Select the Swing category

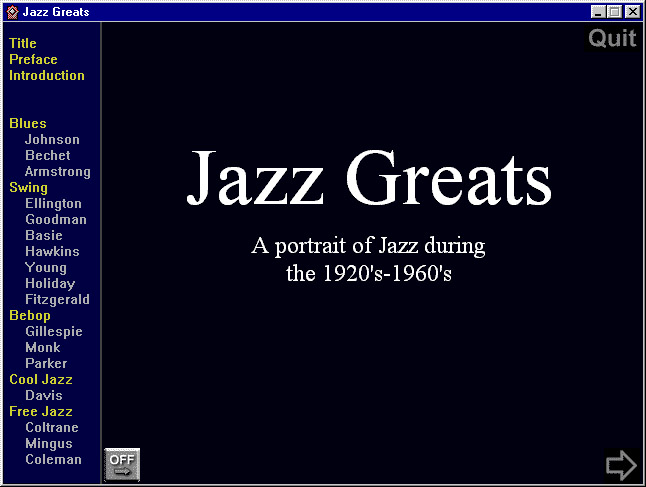point(28,187)
